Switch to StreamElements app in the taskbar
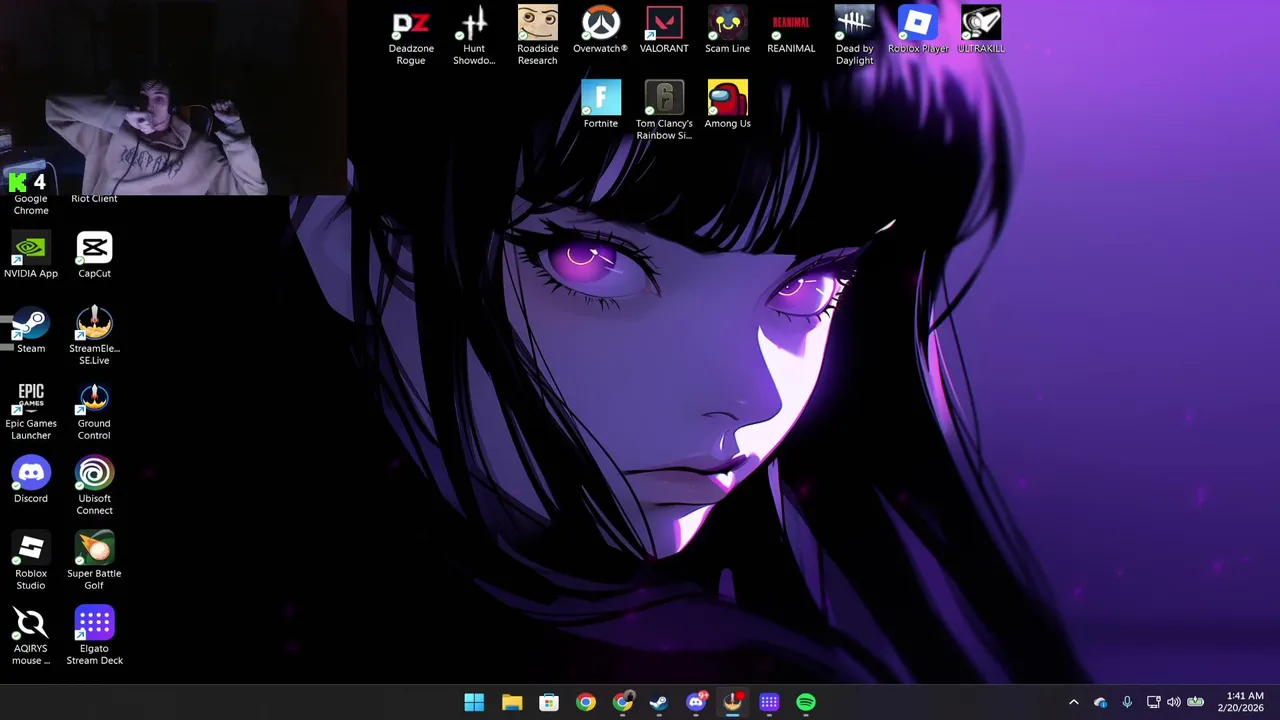This screenshot has height=720, width=1280. click(733, 702)
